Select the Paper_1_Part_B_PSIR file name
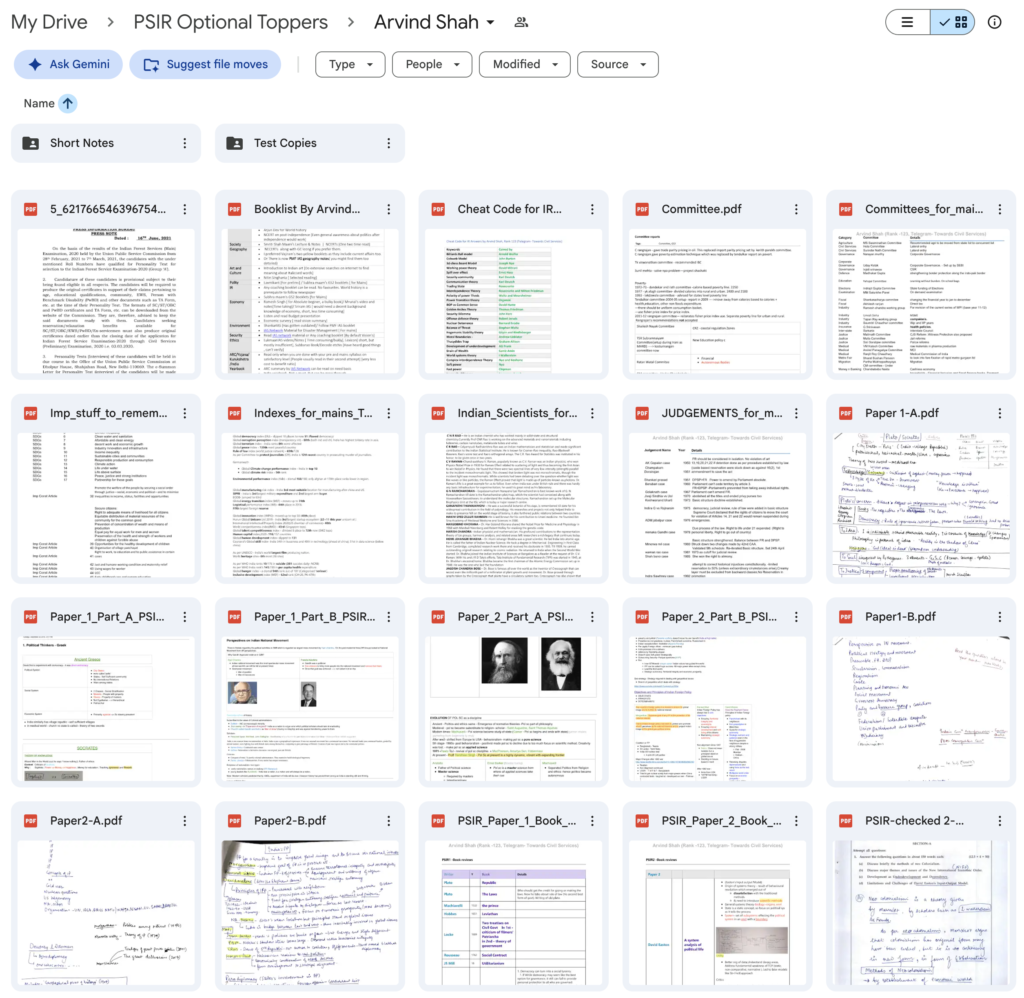The width and height of the screenshot is (1024, 998). click(x=315, y=617)
